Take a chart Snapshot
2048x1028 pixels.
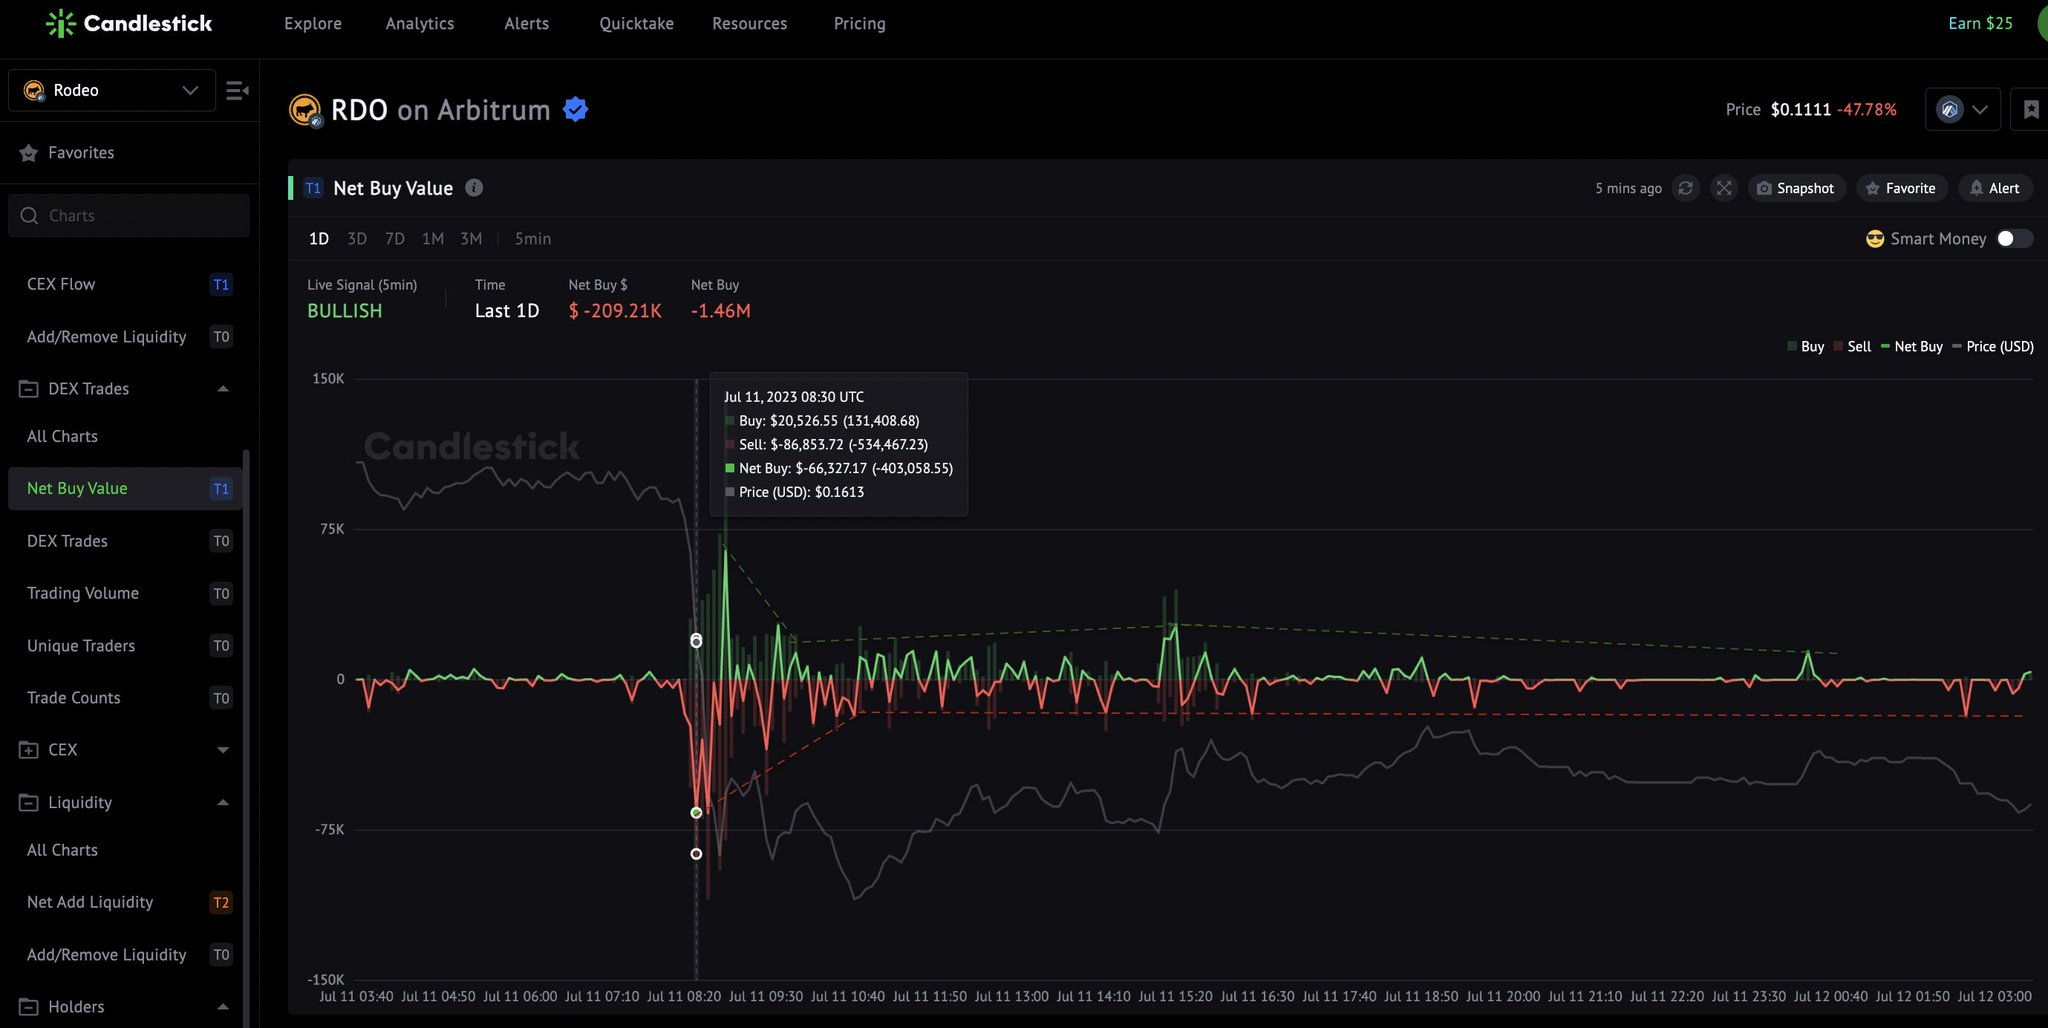pyautogui.click(x=1796, y=188)
